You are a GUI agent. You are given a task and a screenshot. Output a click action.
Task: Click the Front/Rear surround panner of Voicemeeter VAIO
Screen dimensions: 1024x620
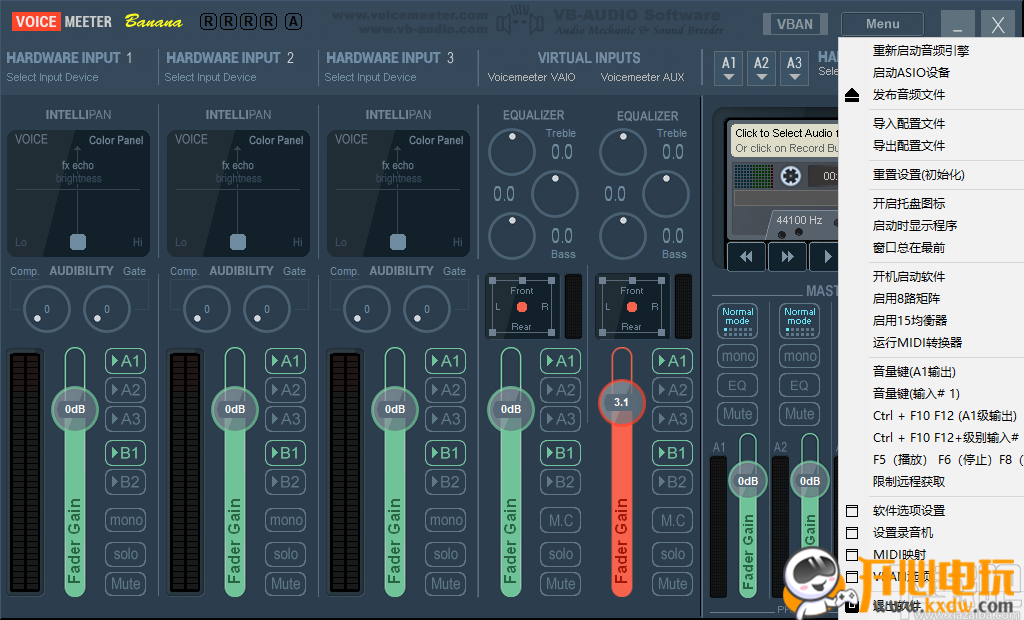tap(521, 305)
